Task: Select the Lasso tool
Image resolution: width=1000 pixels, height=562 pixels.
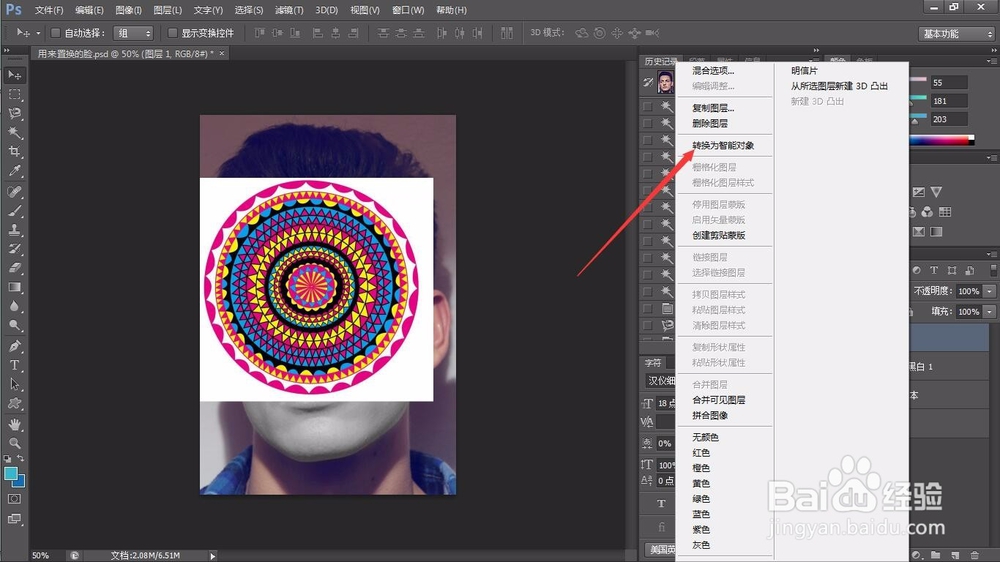Action: pos(14,114)
